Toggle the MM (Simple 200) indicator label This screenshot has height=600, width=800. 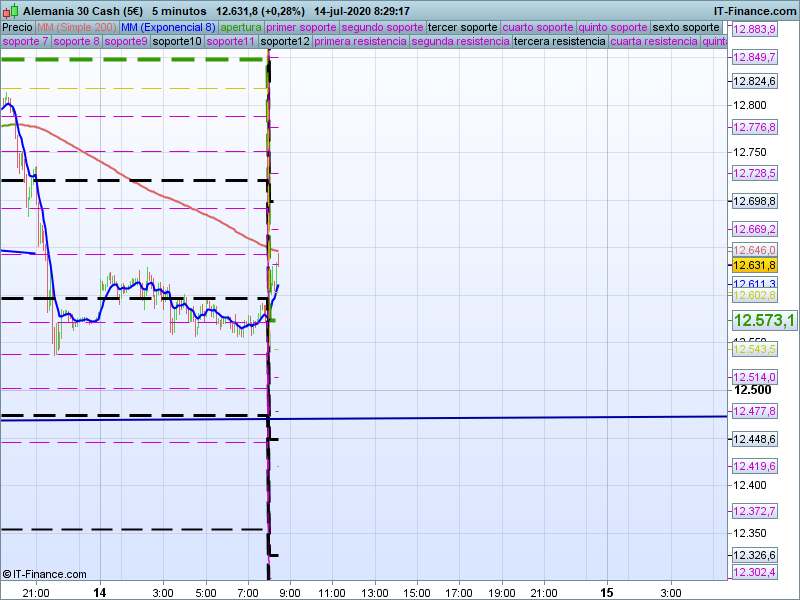tap(75, 27)
